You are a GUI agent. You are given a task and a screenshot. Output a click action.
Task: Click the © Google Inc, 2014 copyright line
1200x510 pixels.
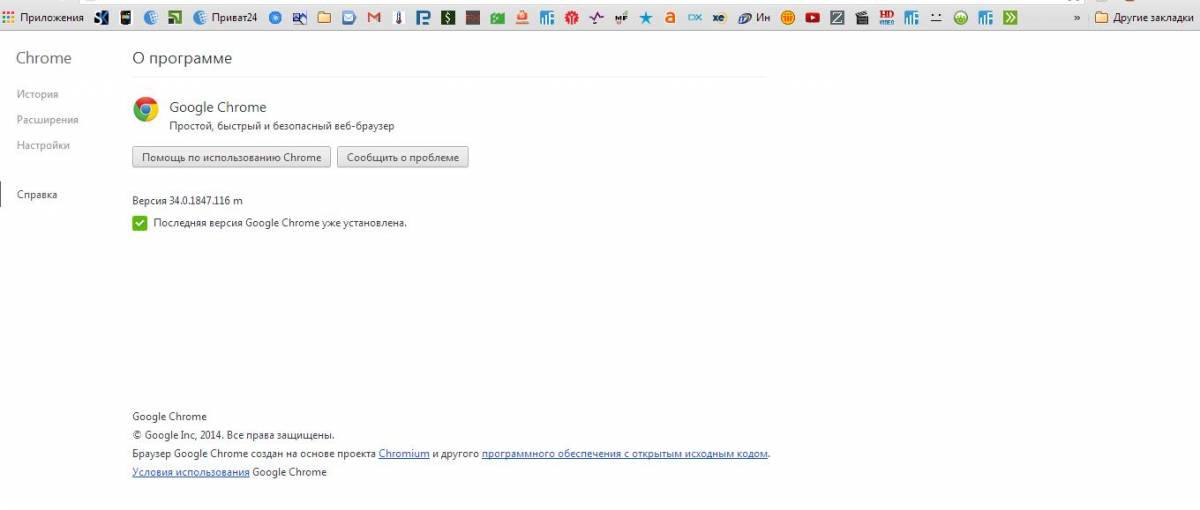[233, 435]
